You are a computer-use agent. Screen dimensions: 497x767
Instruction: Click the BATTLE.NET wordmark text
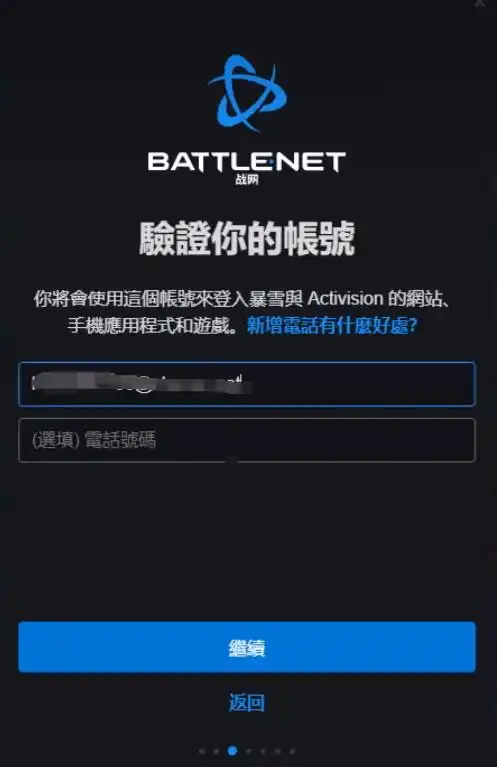247,161
